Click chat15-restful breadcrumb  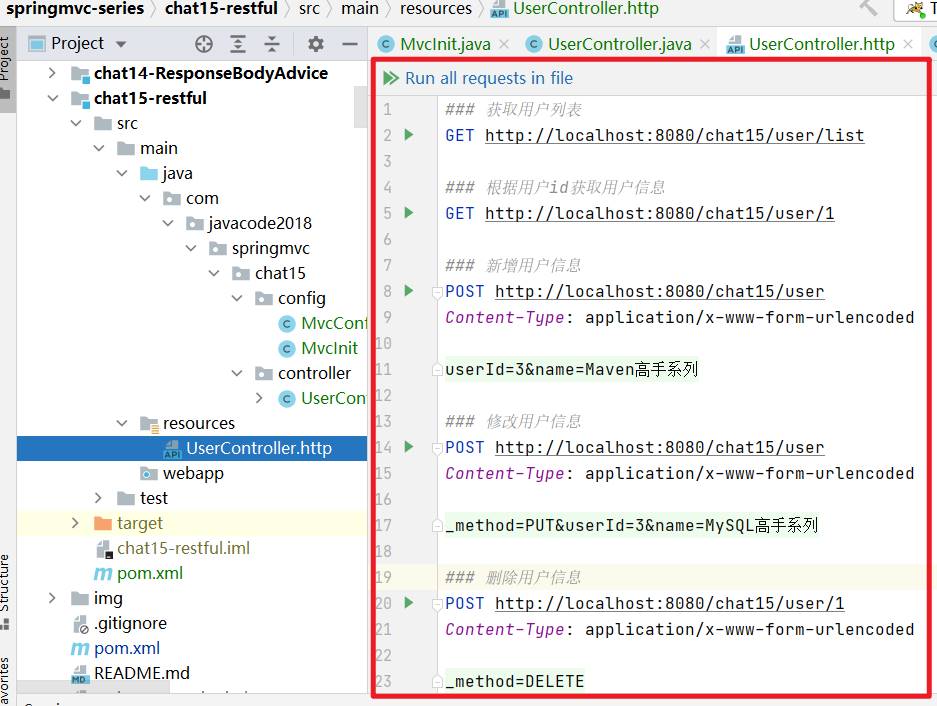click(x=221, y=8)
